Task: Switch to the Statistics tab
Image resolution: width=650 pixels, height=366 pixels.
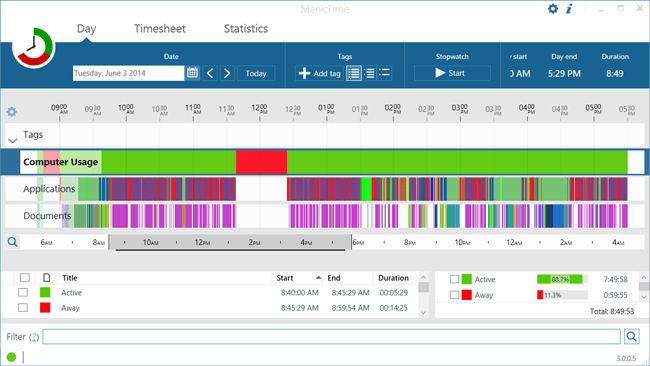Action: [246, 29]
